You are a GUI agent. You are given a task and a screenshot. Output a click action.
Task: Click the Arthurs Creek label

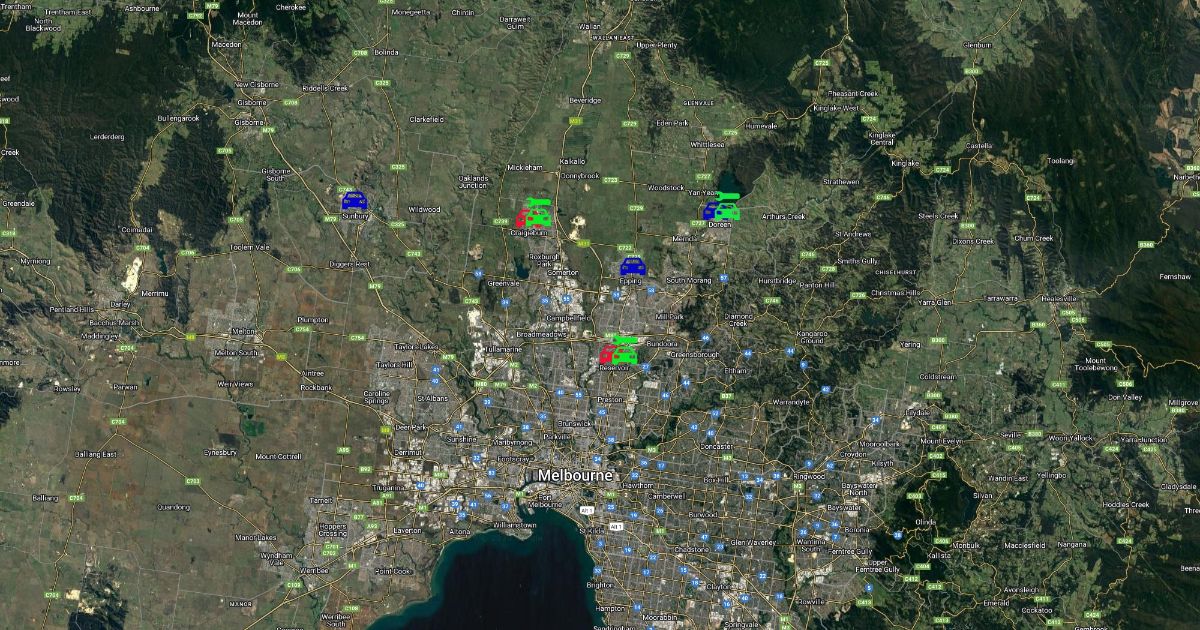click(x=783, y=216)
